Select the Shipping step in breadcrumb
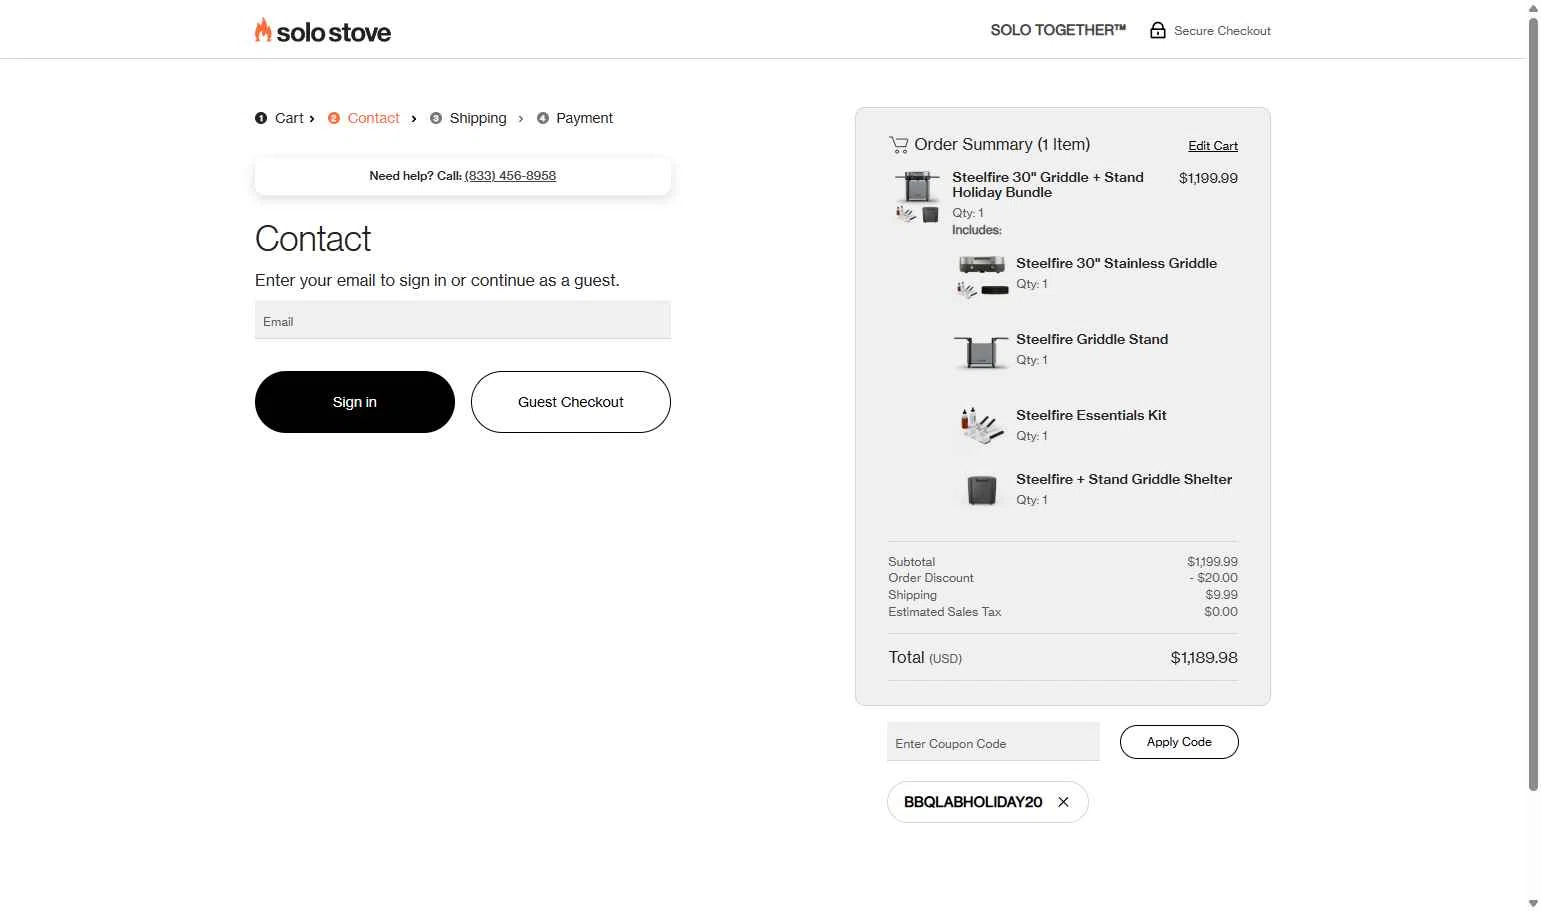 (468, 118)
